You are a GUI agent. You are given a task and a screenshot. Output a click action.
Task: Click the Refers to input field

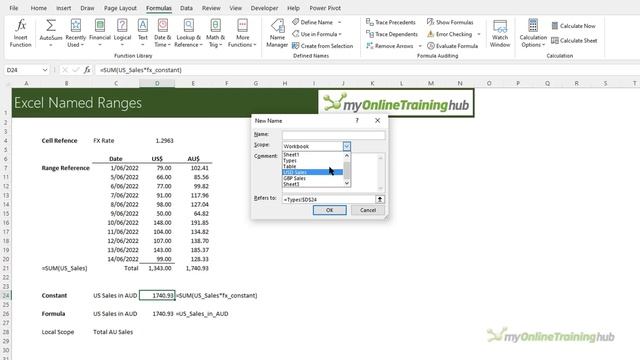(x=329, y=199)
